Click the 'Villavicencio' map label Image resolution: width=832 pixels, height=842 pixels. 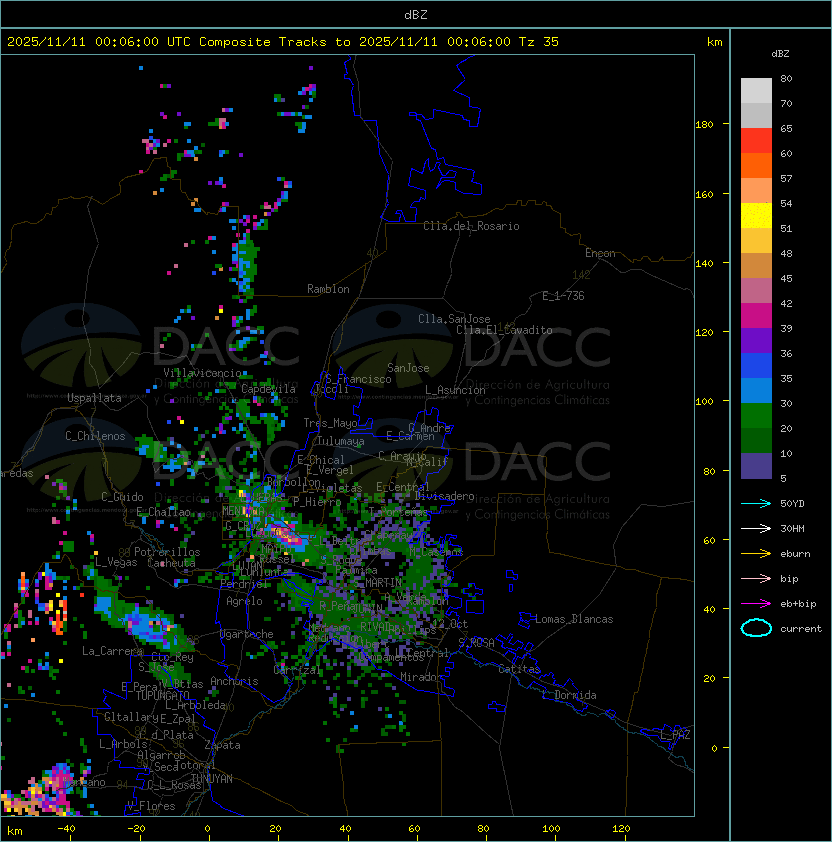point(202,373)
